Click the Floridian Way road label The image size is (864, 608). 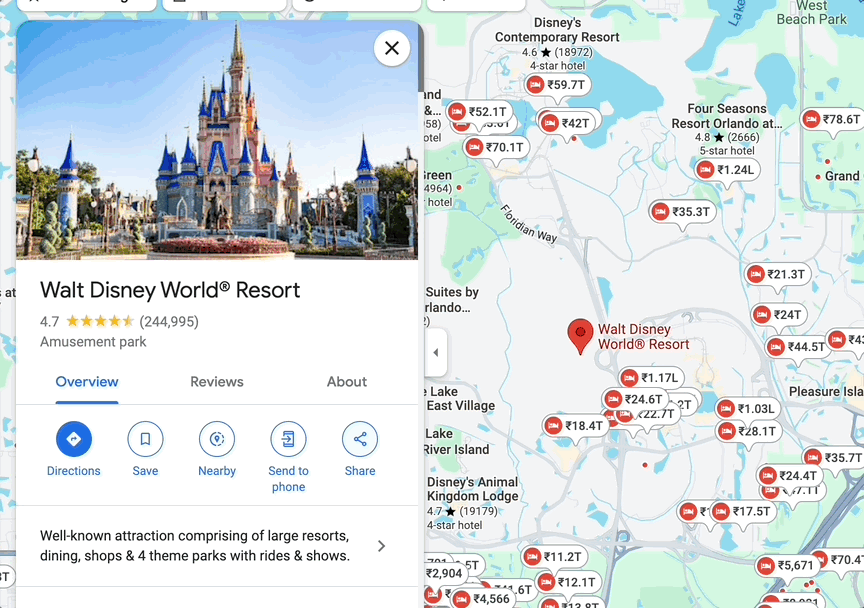coord(529,224)
